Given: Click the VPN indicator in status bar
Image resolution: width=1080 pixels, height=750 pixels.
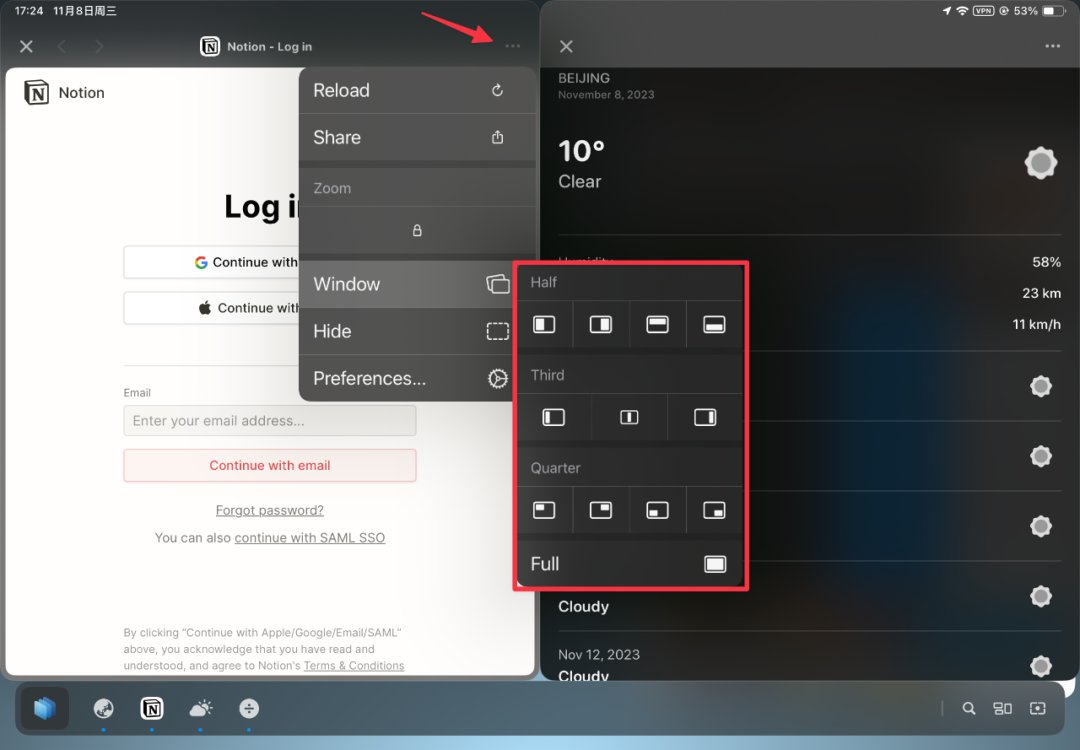Looking at the screenshot, I should [x=983, y=11].
